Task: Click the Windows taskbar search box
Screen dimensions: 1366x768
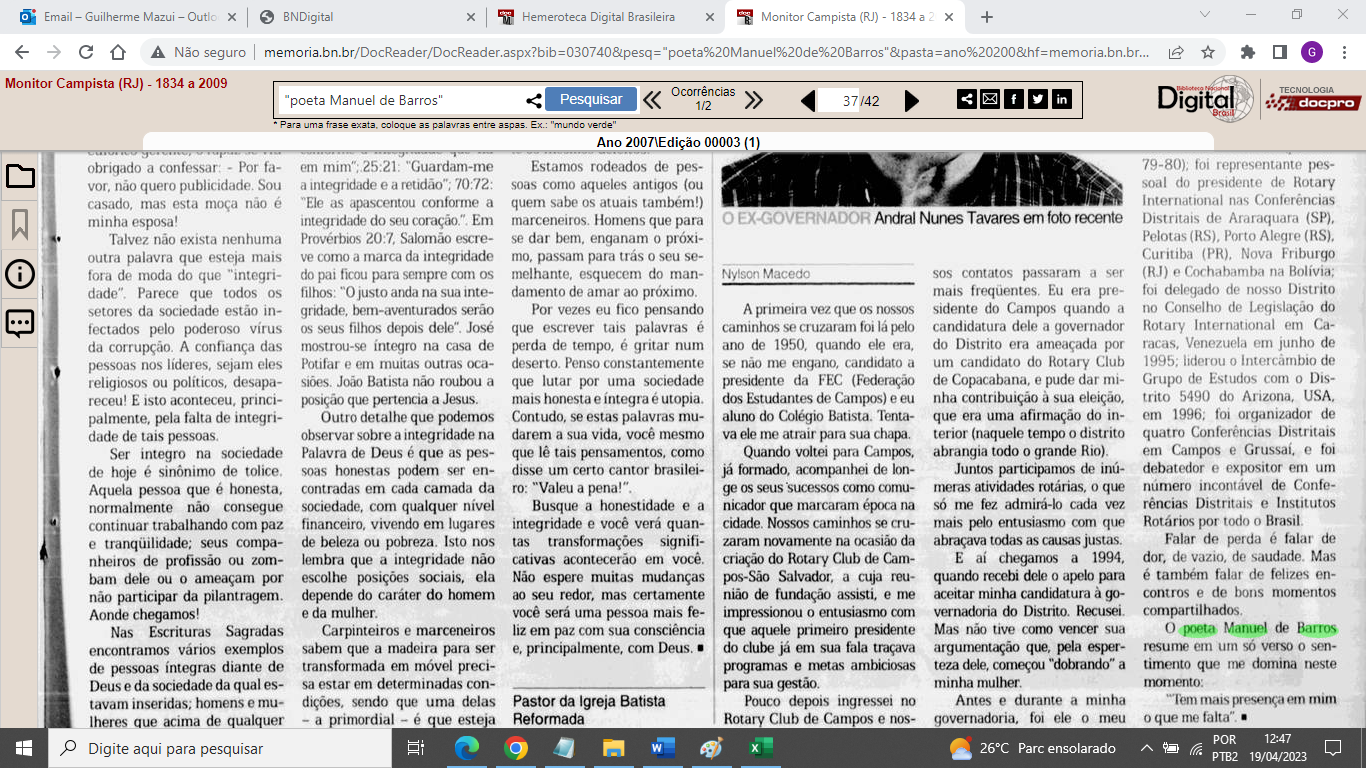Action: click(220, 748)
